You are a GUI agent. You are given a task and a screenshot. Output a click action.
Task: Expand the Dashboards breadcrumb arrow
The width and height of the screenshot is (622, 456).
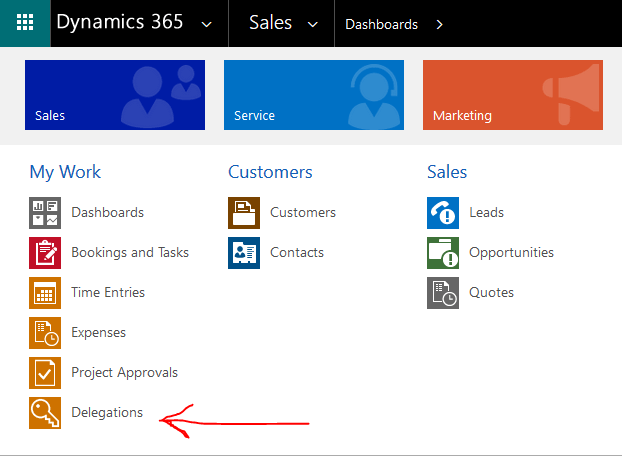(x=439, y=25)
